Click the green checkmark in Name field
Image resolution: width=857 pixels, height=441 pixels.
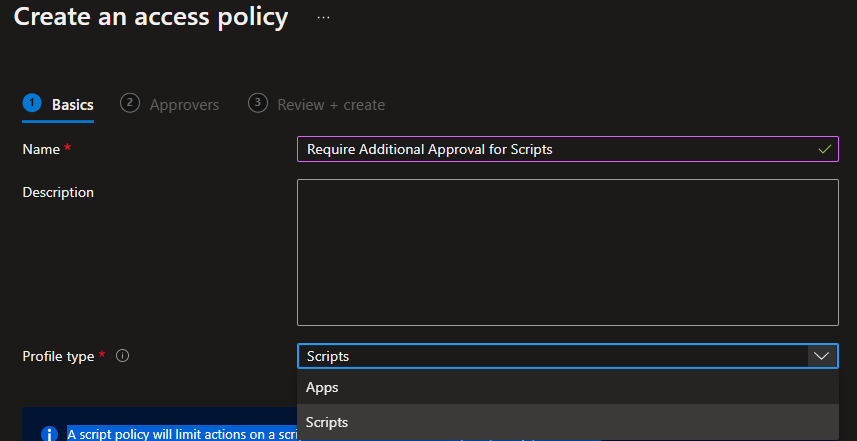pos(824,149)
